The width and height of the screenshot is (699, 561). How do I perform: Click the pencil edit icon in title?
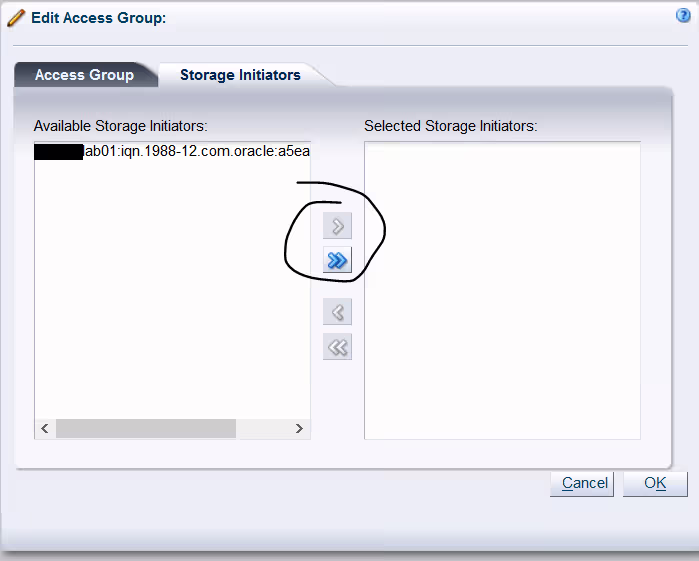tap(16, 18)
